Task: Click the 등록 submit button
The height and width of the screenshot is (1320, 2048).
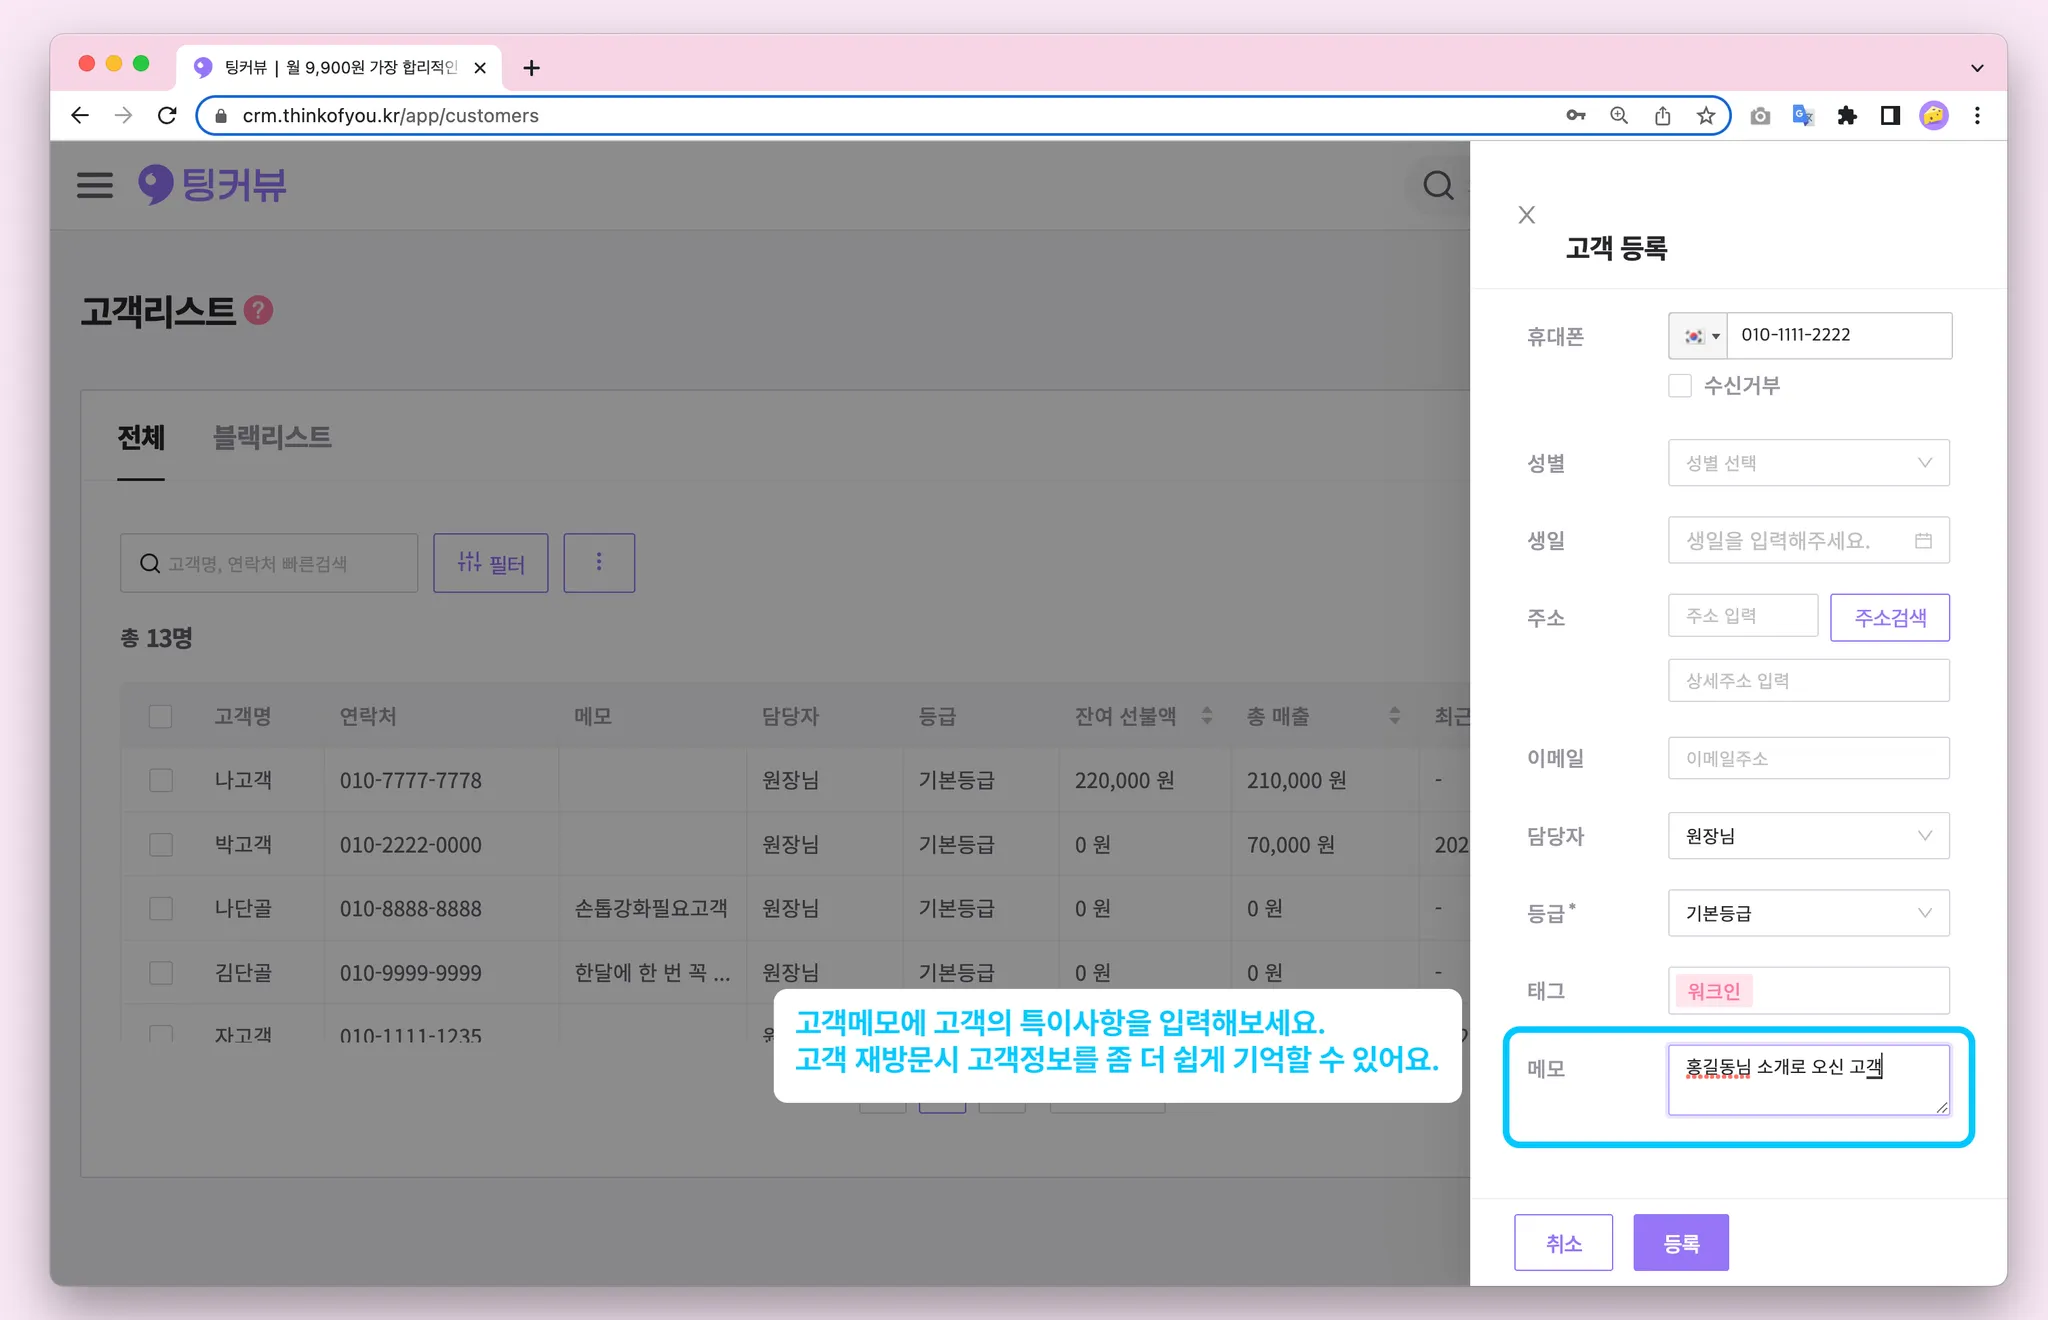Action: tap(1680, 1243)
